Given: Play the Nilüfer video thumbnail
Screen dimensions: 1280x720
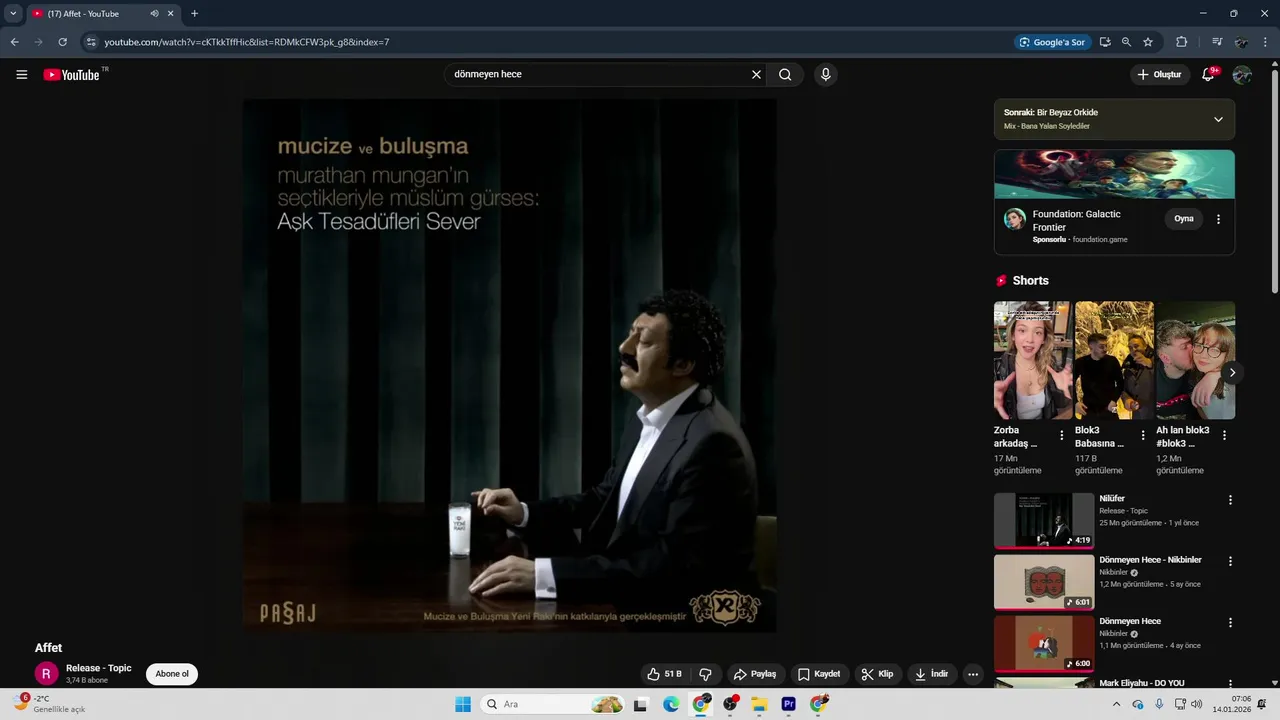Looking at the screenshot, I should pos(1044,520).
